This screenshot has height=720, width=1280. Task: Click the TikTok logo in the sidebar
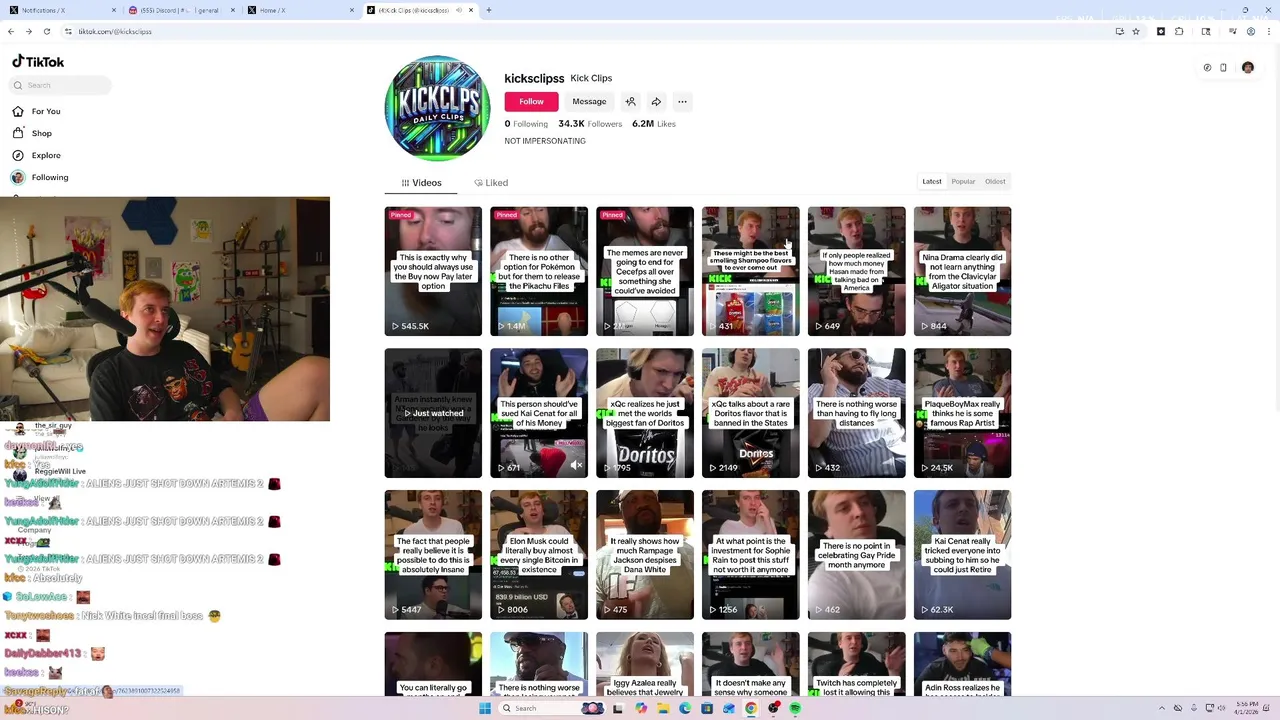[38, 62]
